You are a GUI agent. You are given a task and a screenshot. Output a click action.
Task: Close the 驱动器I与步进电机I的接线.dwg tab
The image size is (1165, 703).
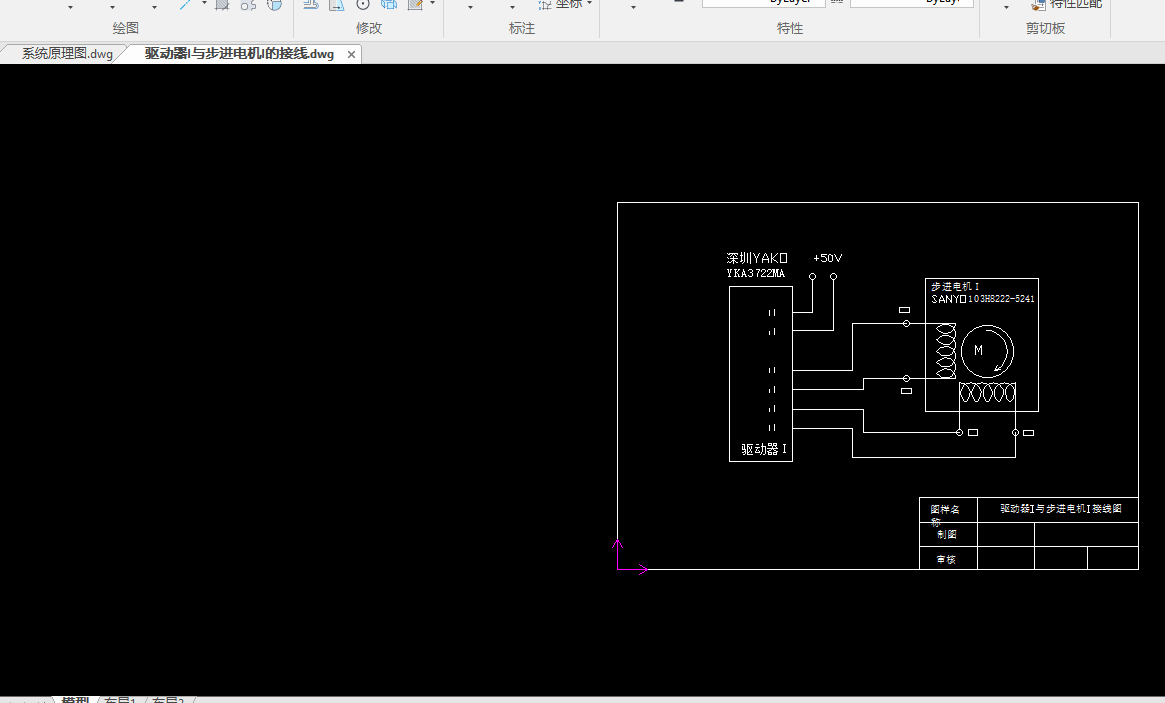(351, 54)
